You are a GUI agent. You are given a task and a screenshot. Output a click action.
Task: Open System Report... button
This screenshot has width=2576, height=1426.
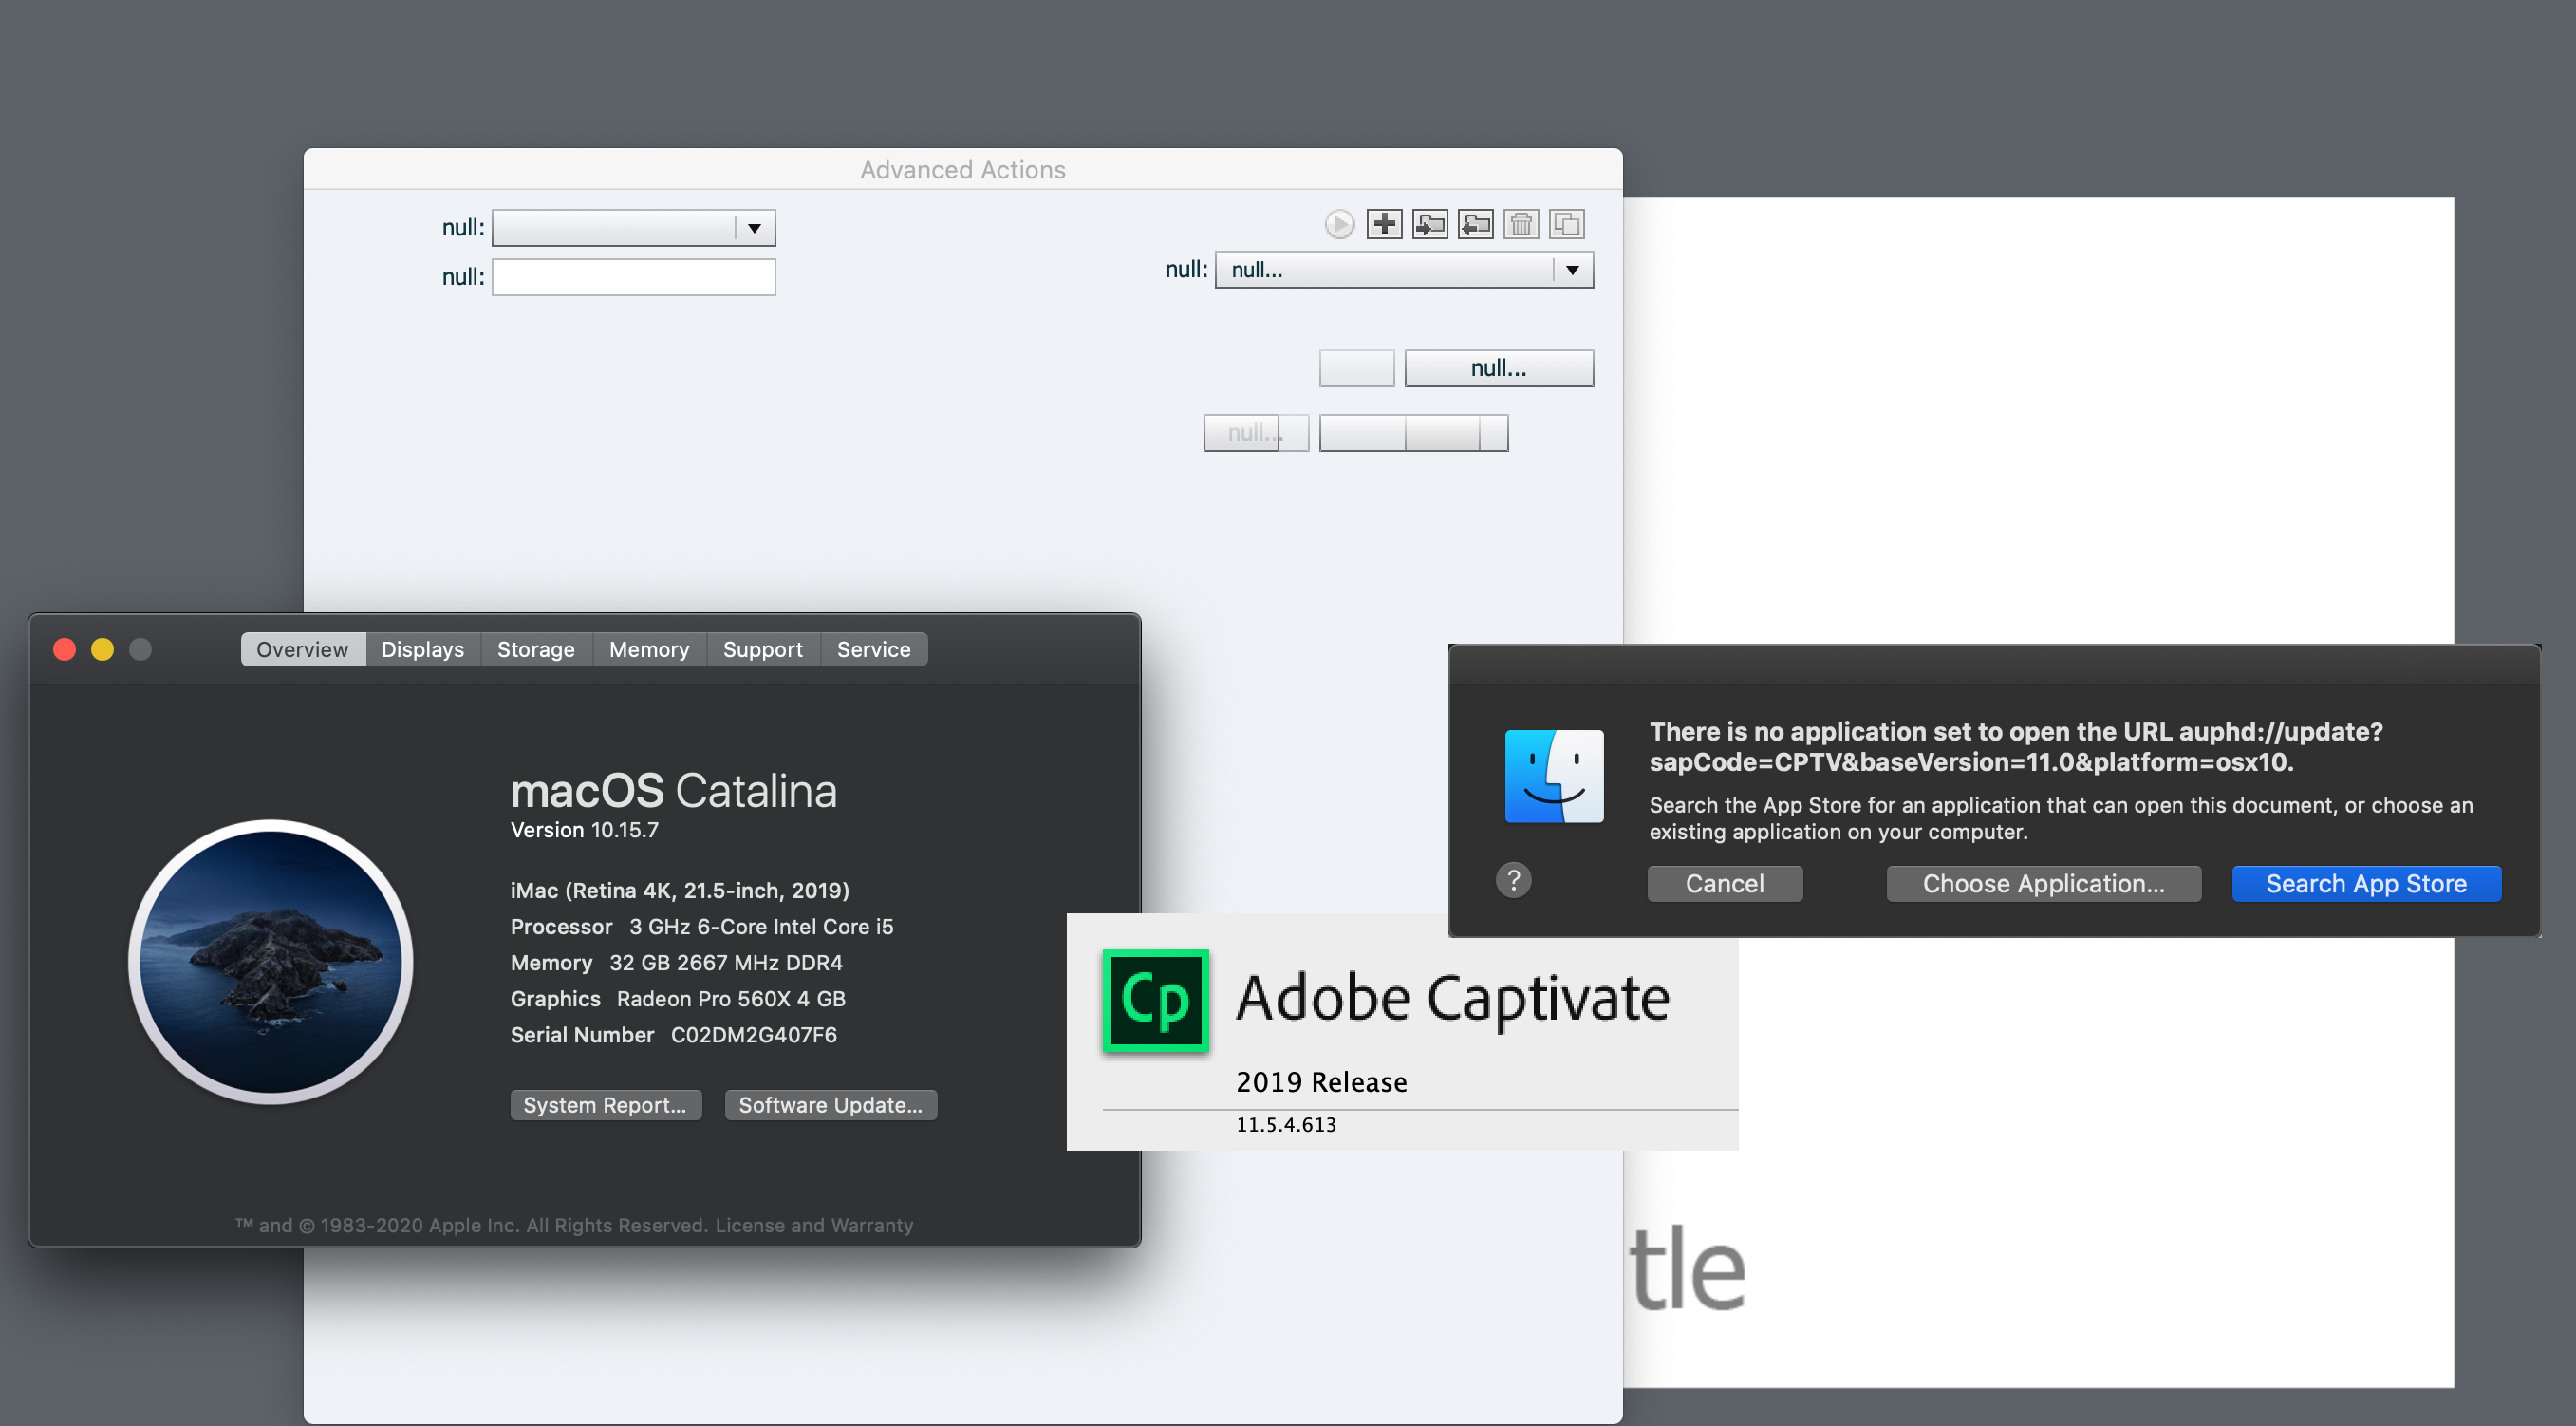[x=605, y=1105]
